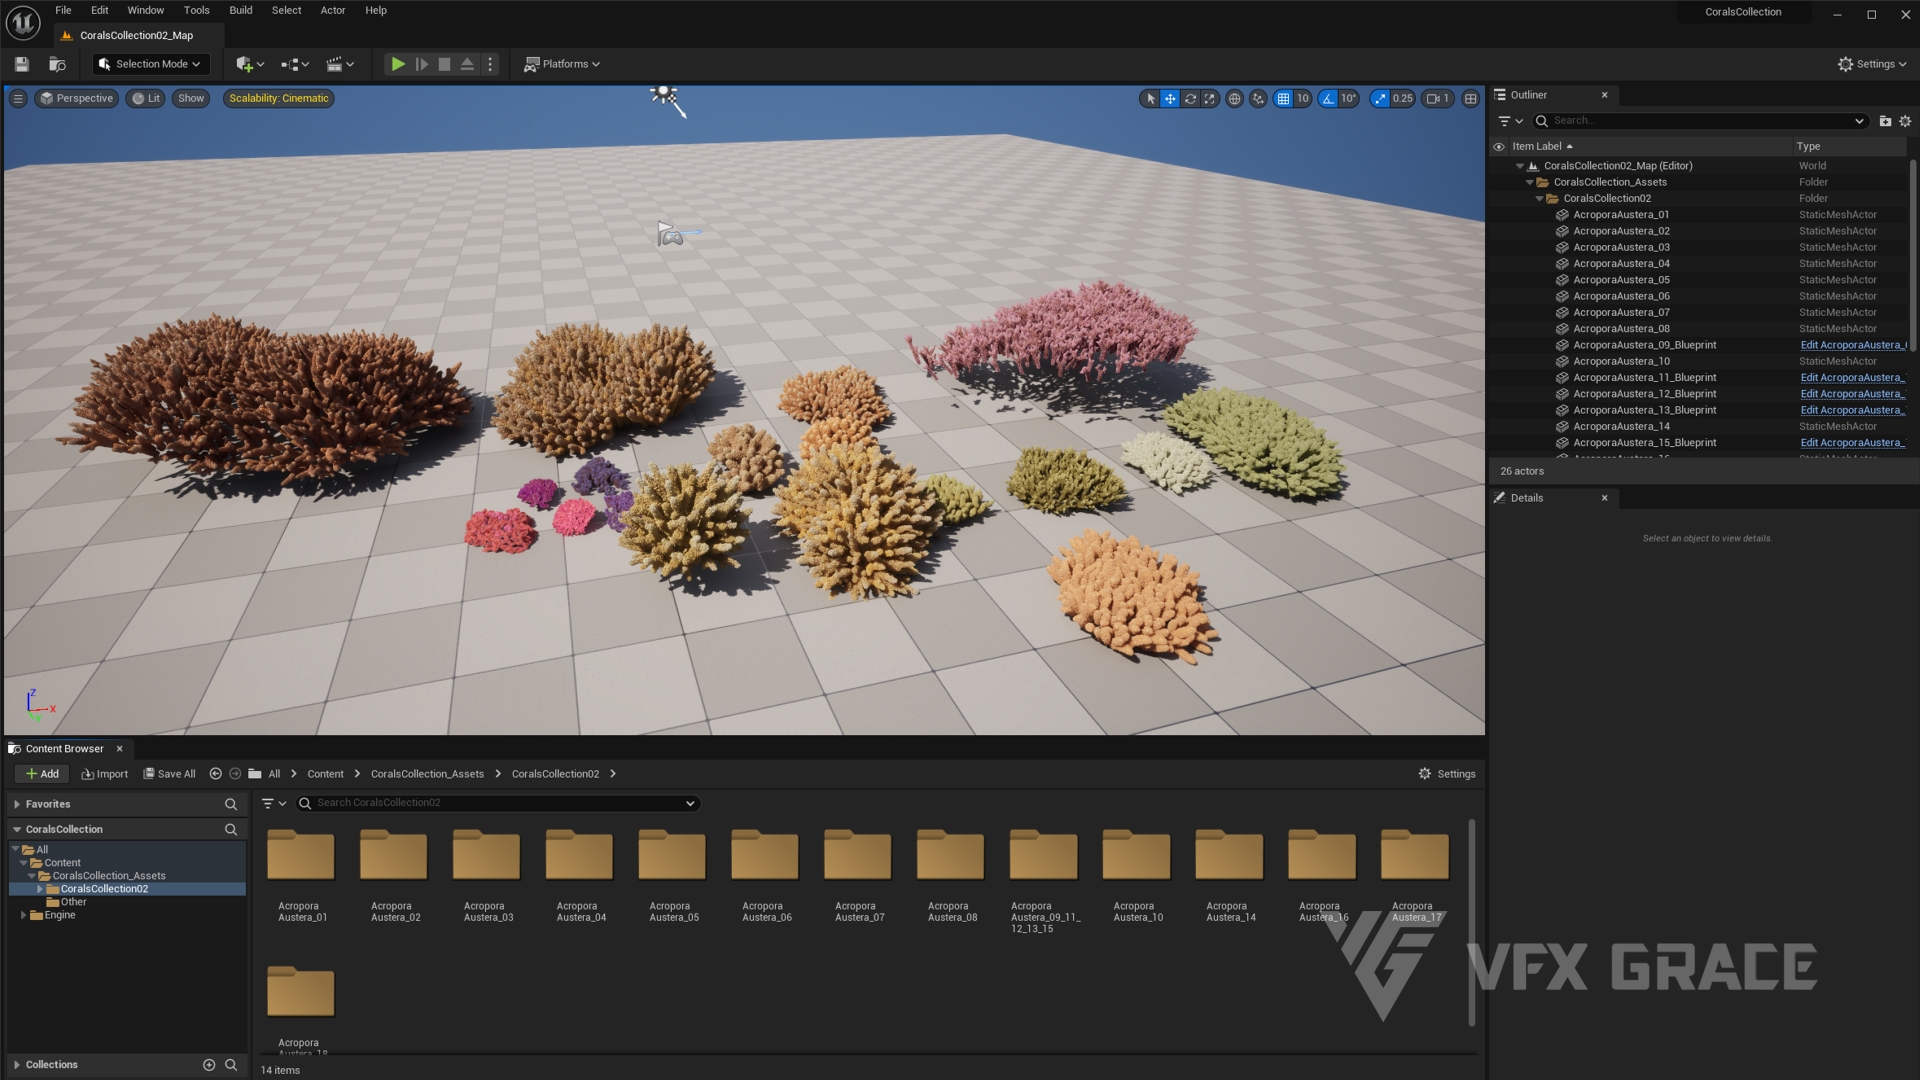Open the content drawer browse icon
1920x1080 pixels.
tap(57, 64)
